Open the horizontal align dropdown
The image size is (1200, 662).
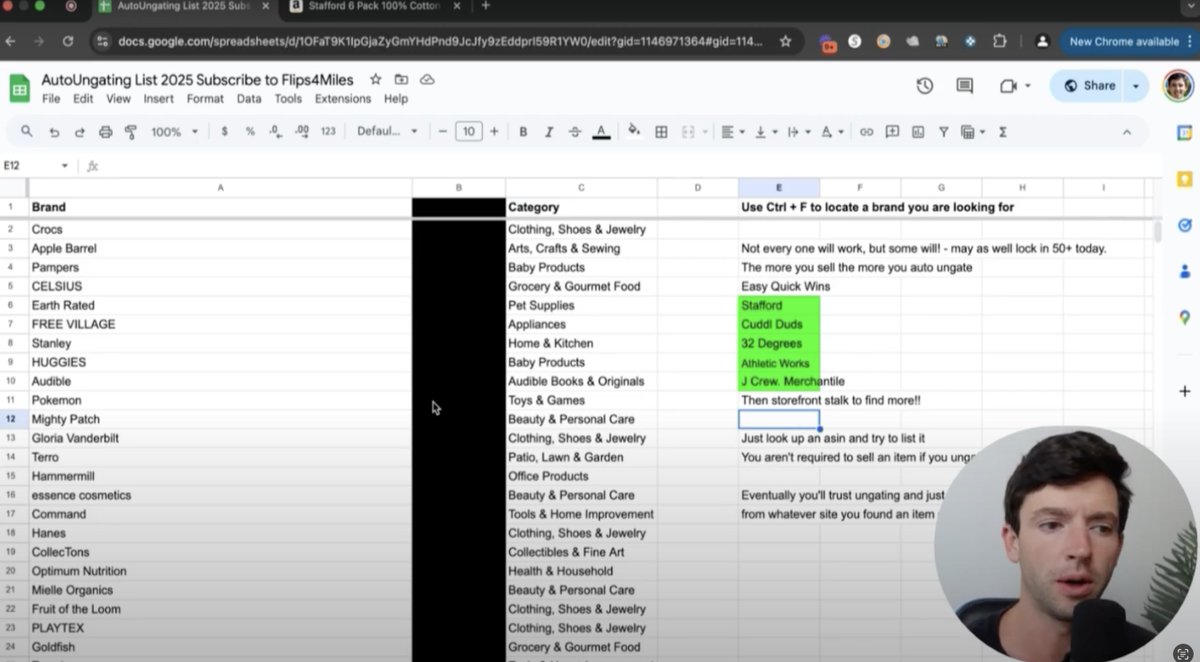pyautogui.click(x=732, y=131)
